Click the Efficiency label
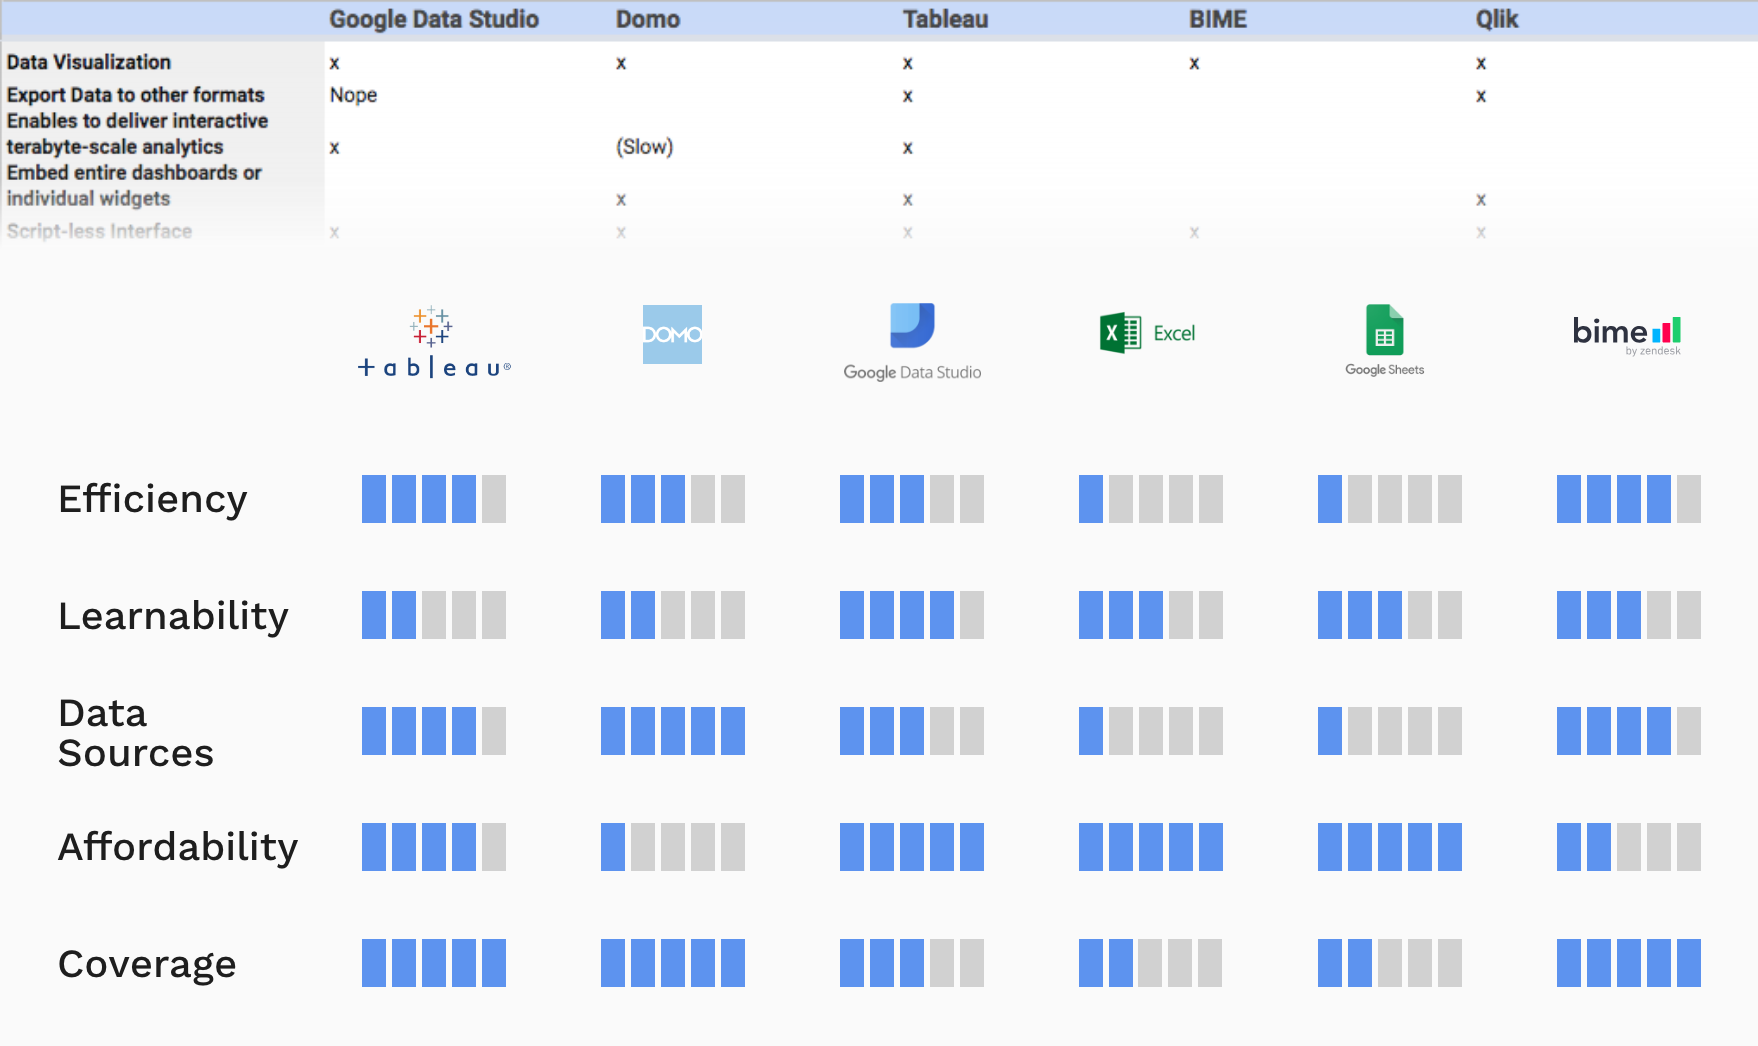 click(x=153, y=499)
